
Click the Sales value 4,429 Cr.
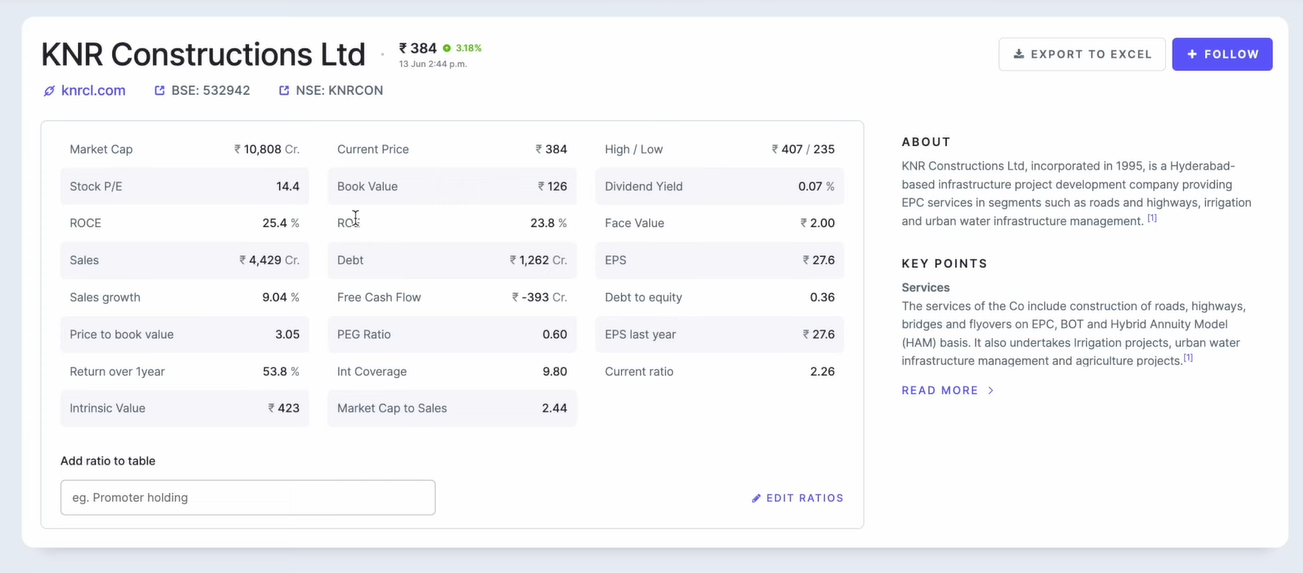click(269, 260)
